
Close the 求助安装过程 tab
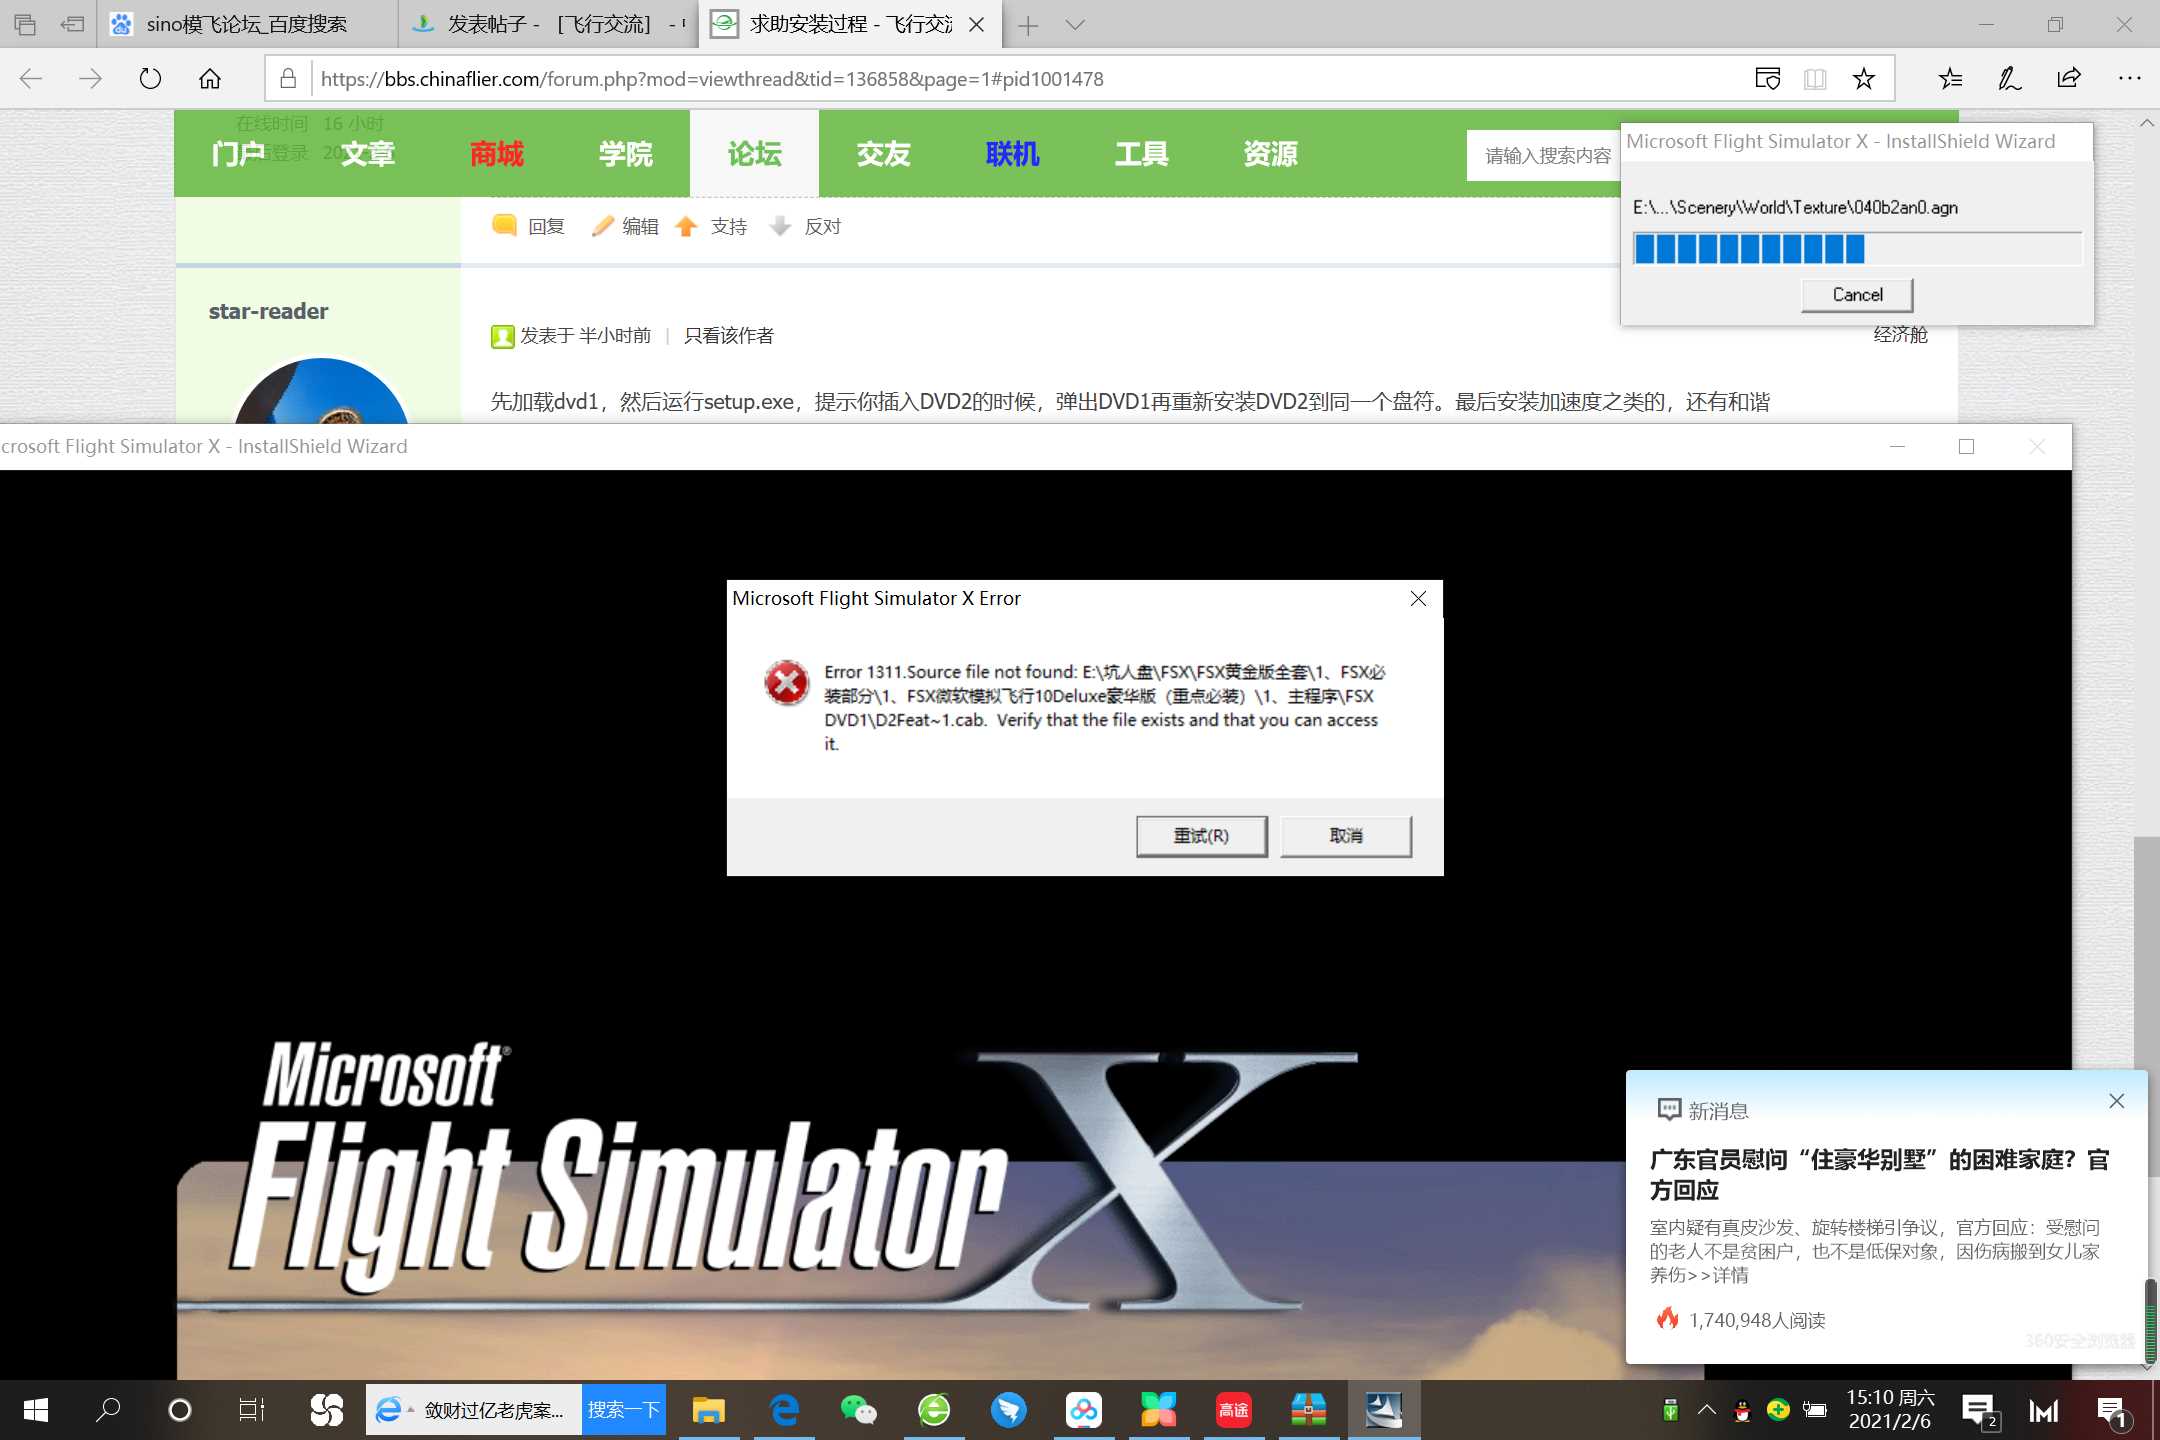[977, 24]
